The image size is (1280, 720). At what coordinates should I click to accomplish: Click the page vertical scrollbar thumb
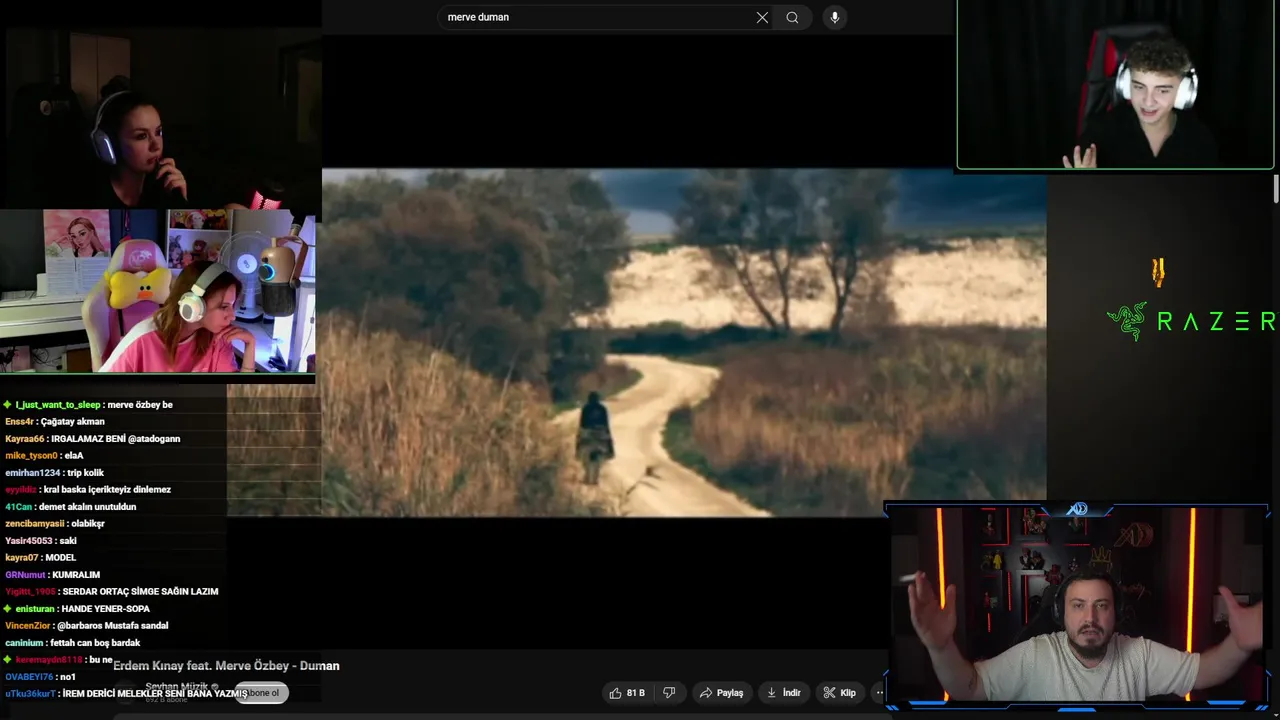click(x=1276, y=189)
